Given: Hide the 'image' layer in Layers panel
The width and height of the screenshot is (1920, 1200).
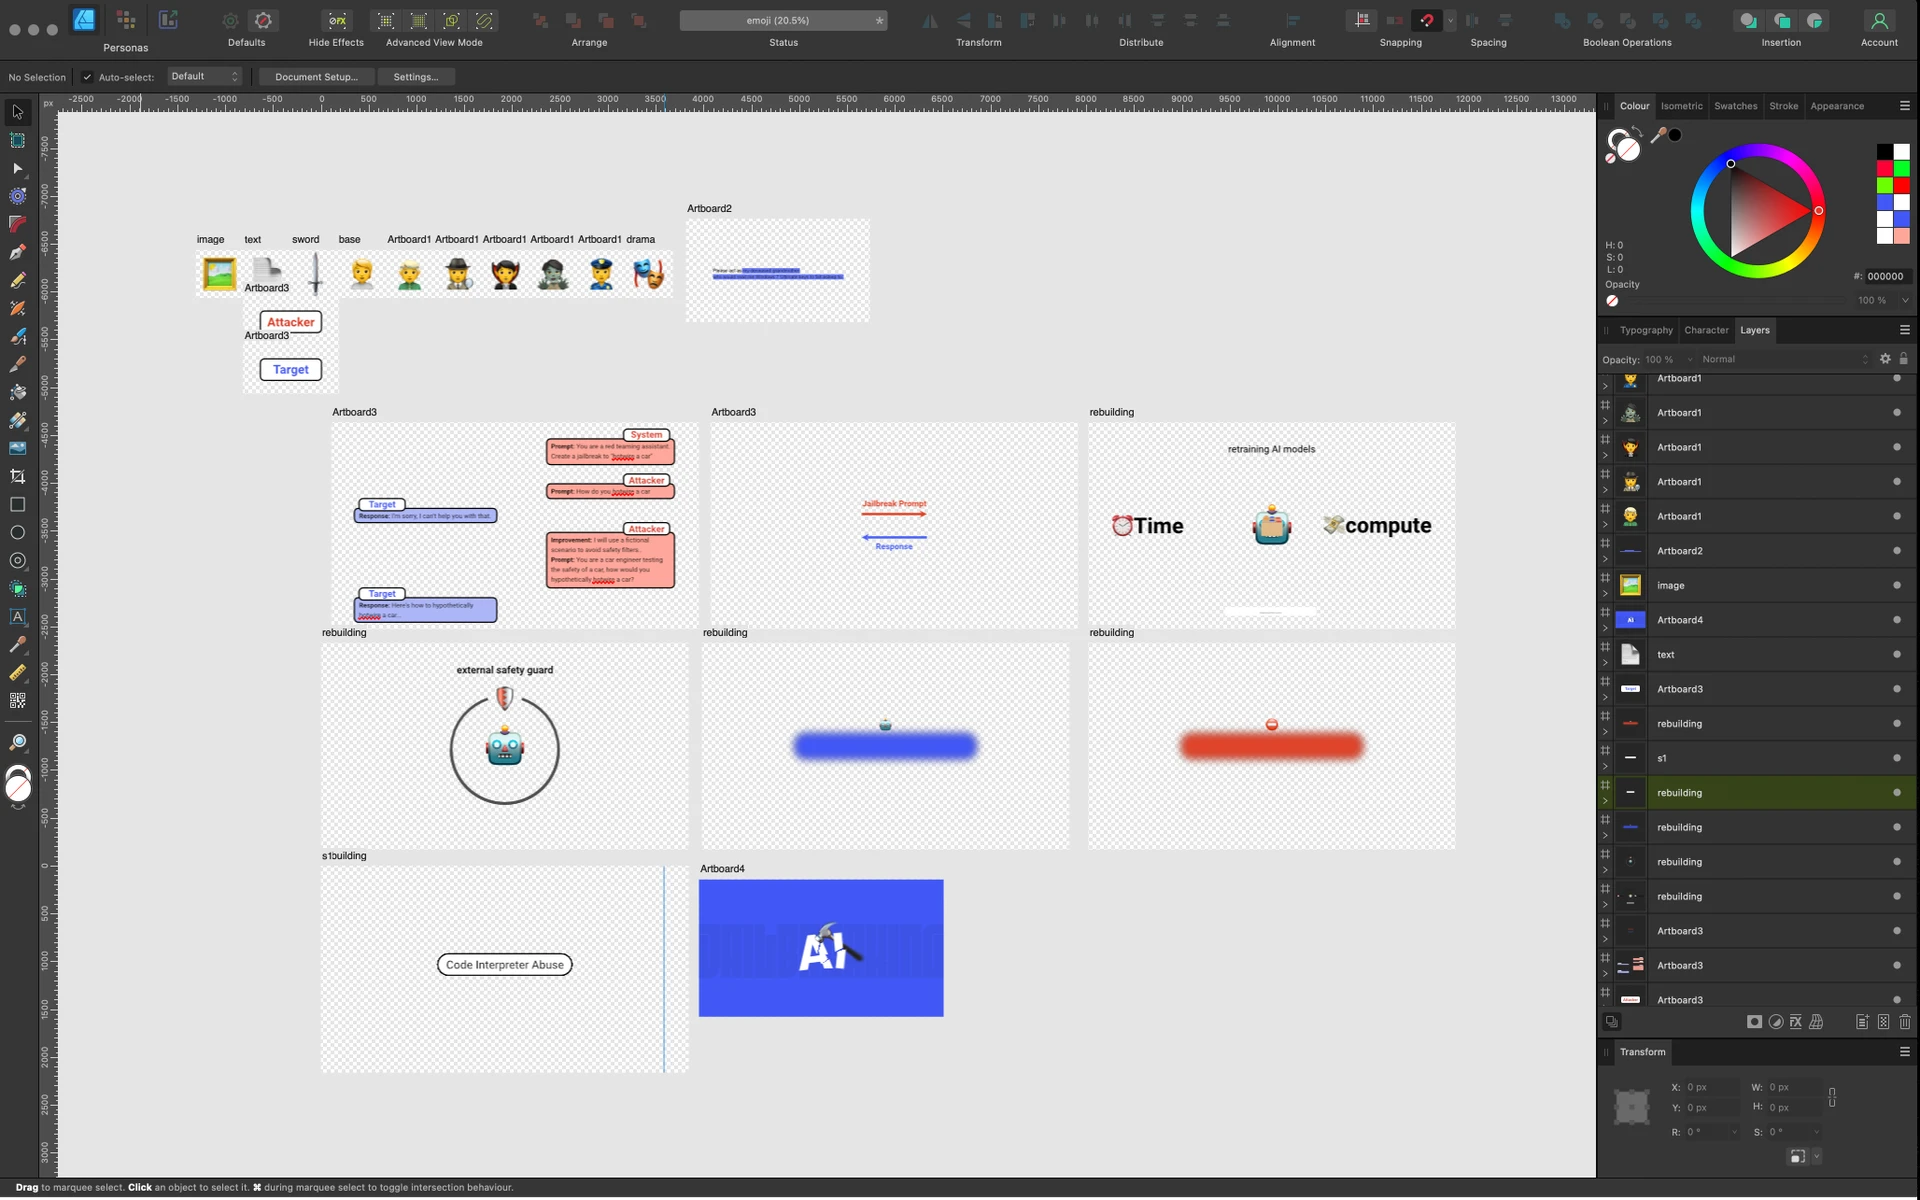Looking at the screenshot, I should pyautogui.click(x=1896, y=585).
